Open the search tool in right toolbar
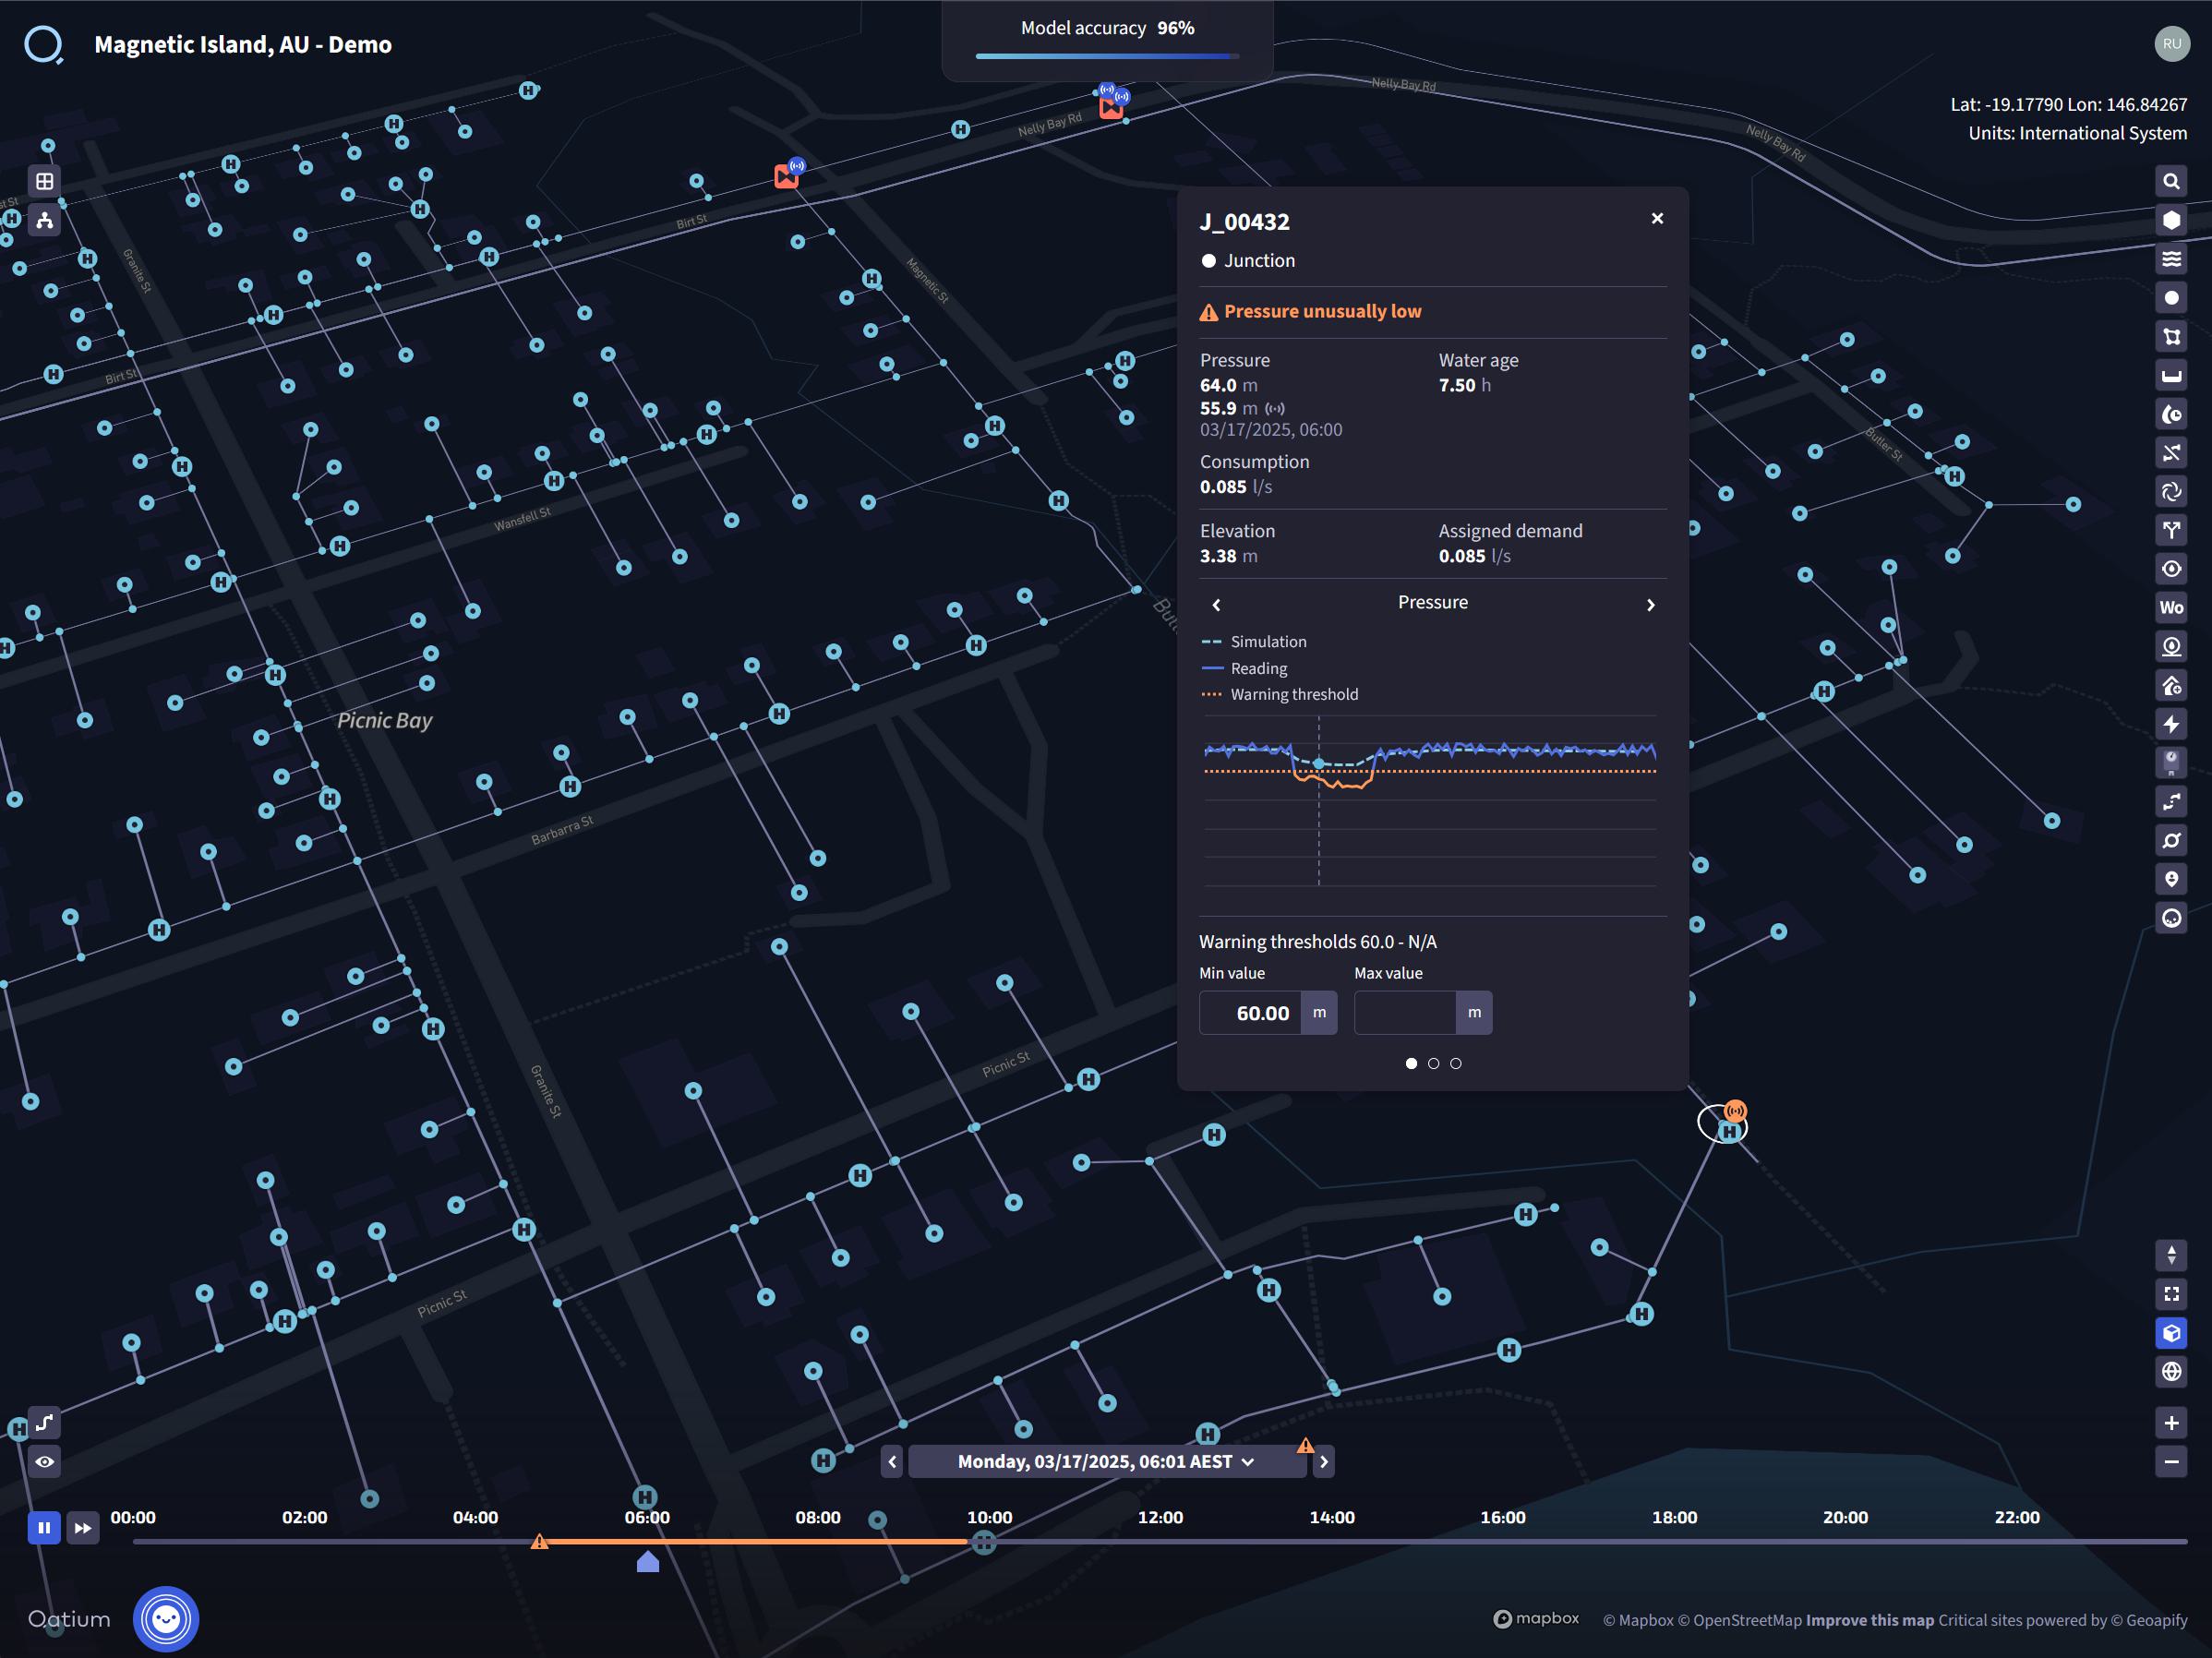The height and width of the screenshot is (1658, 2212). pos(2171,181)
